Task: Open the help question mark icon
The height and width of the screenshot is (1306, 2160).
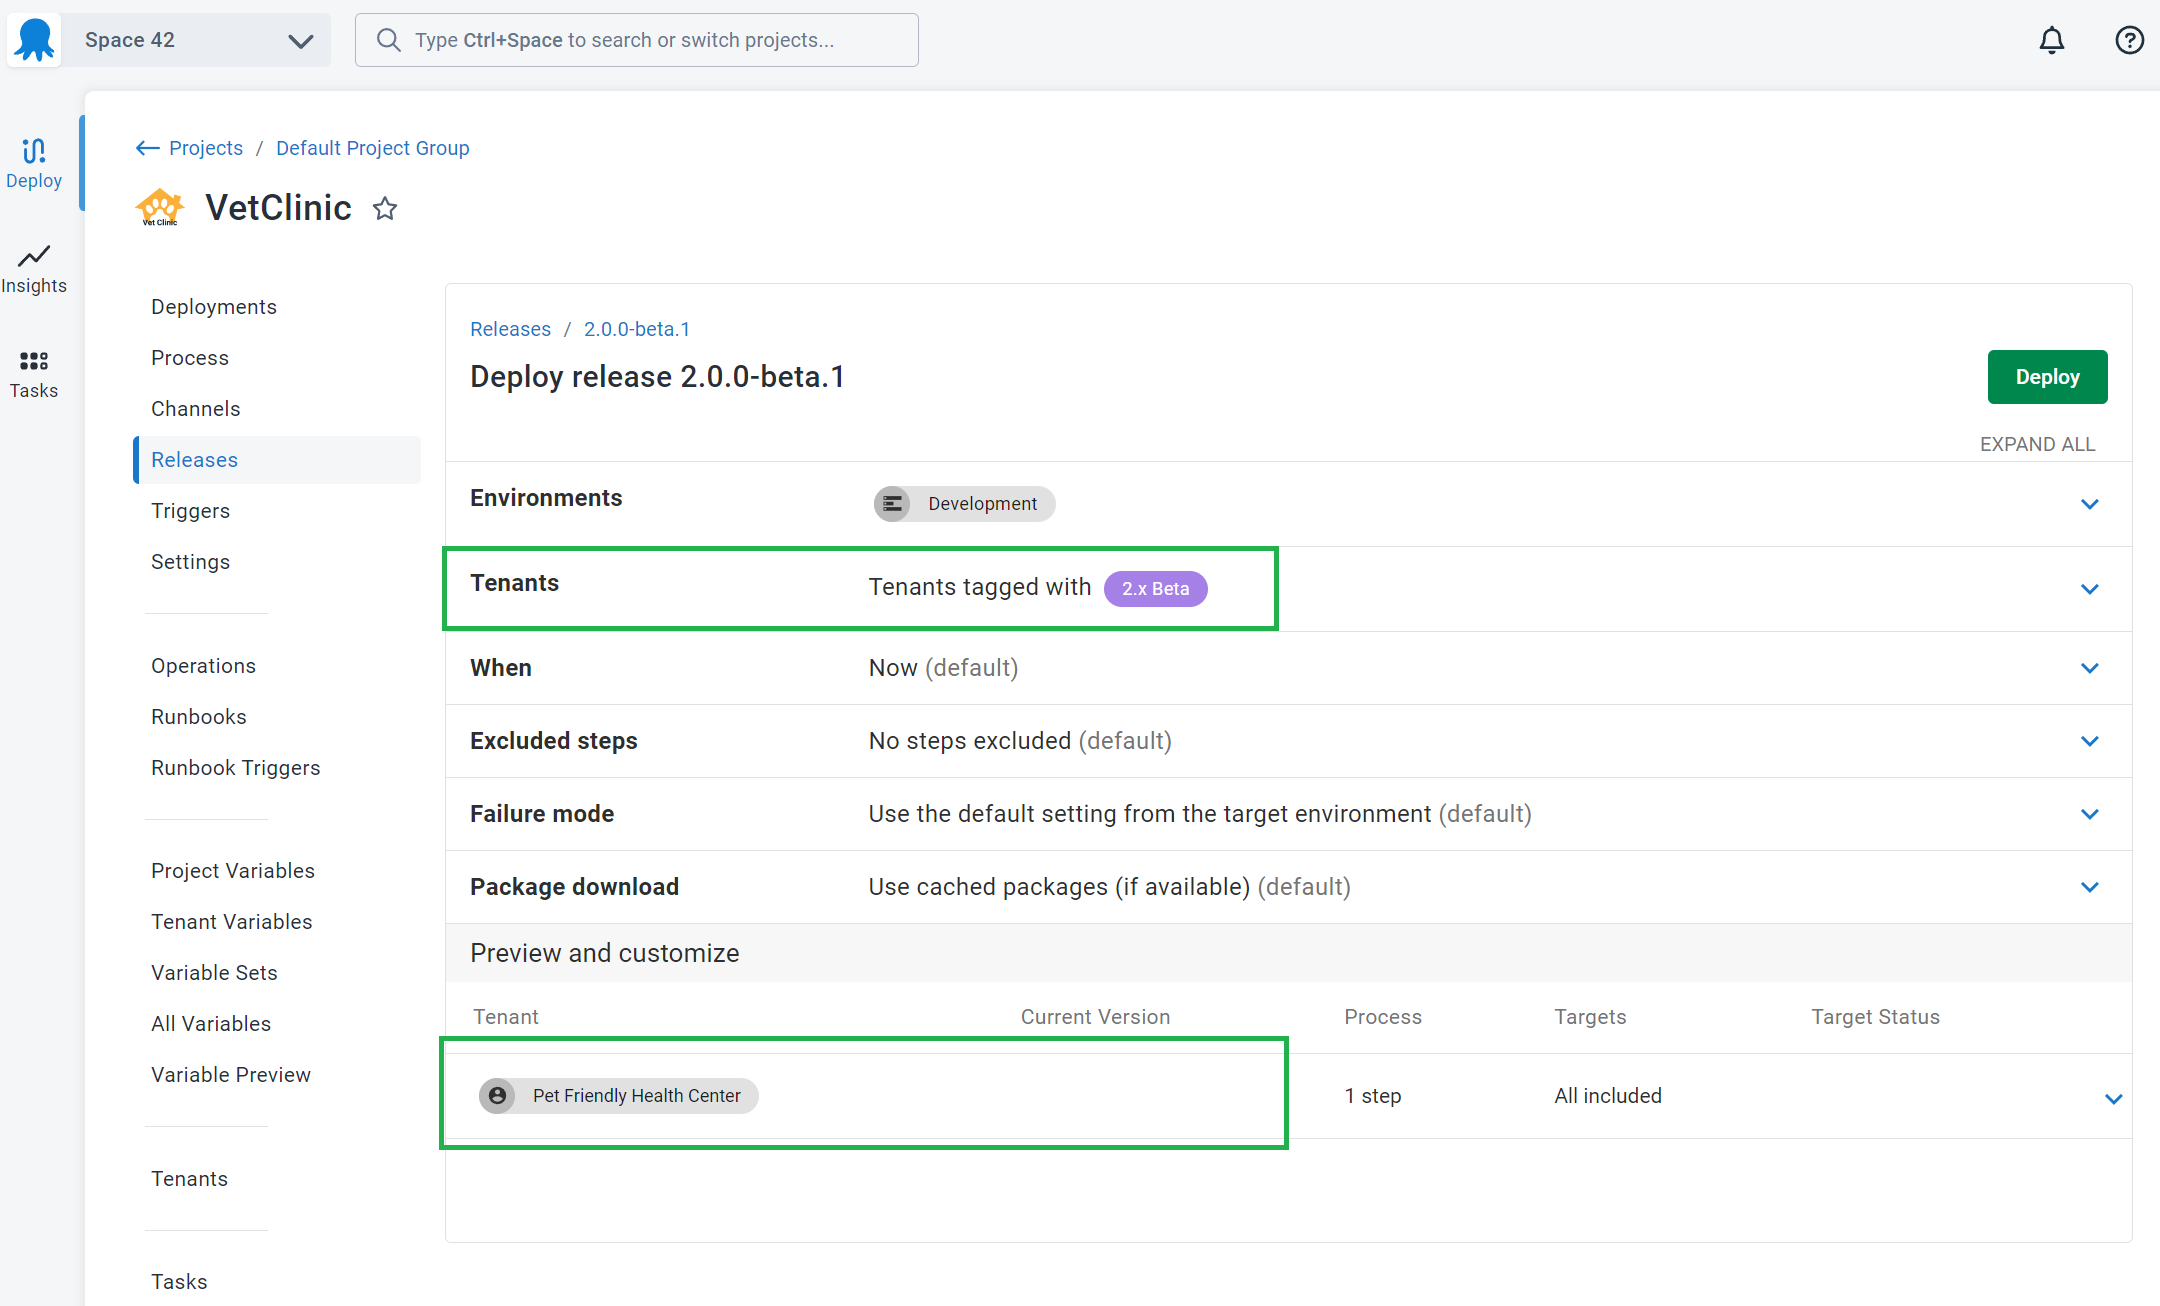Action: (x=2129, y=40)
